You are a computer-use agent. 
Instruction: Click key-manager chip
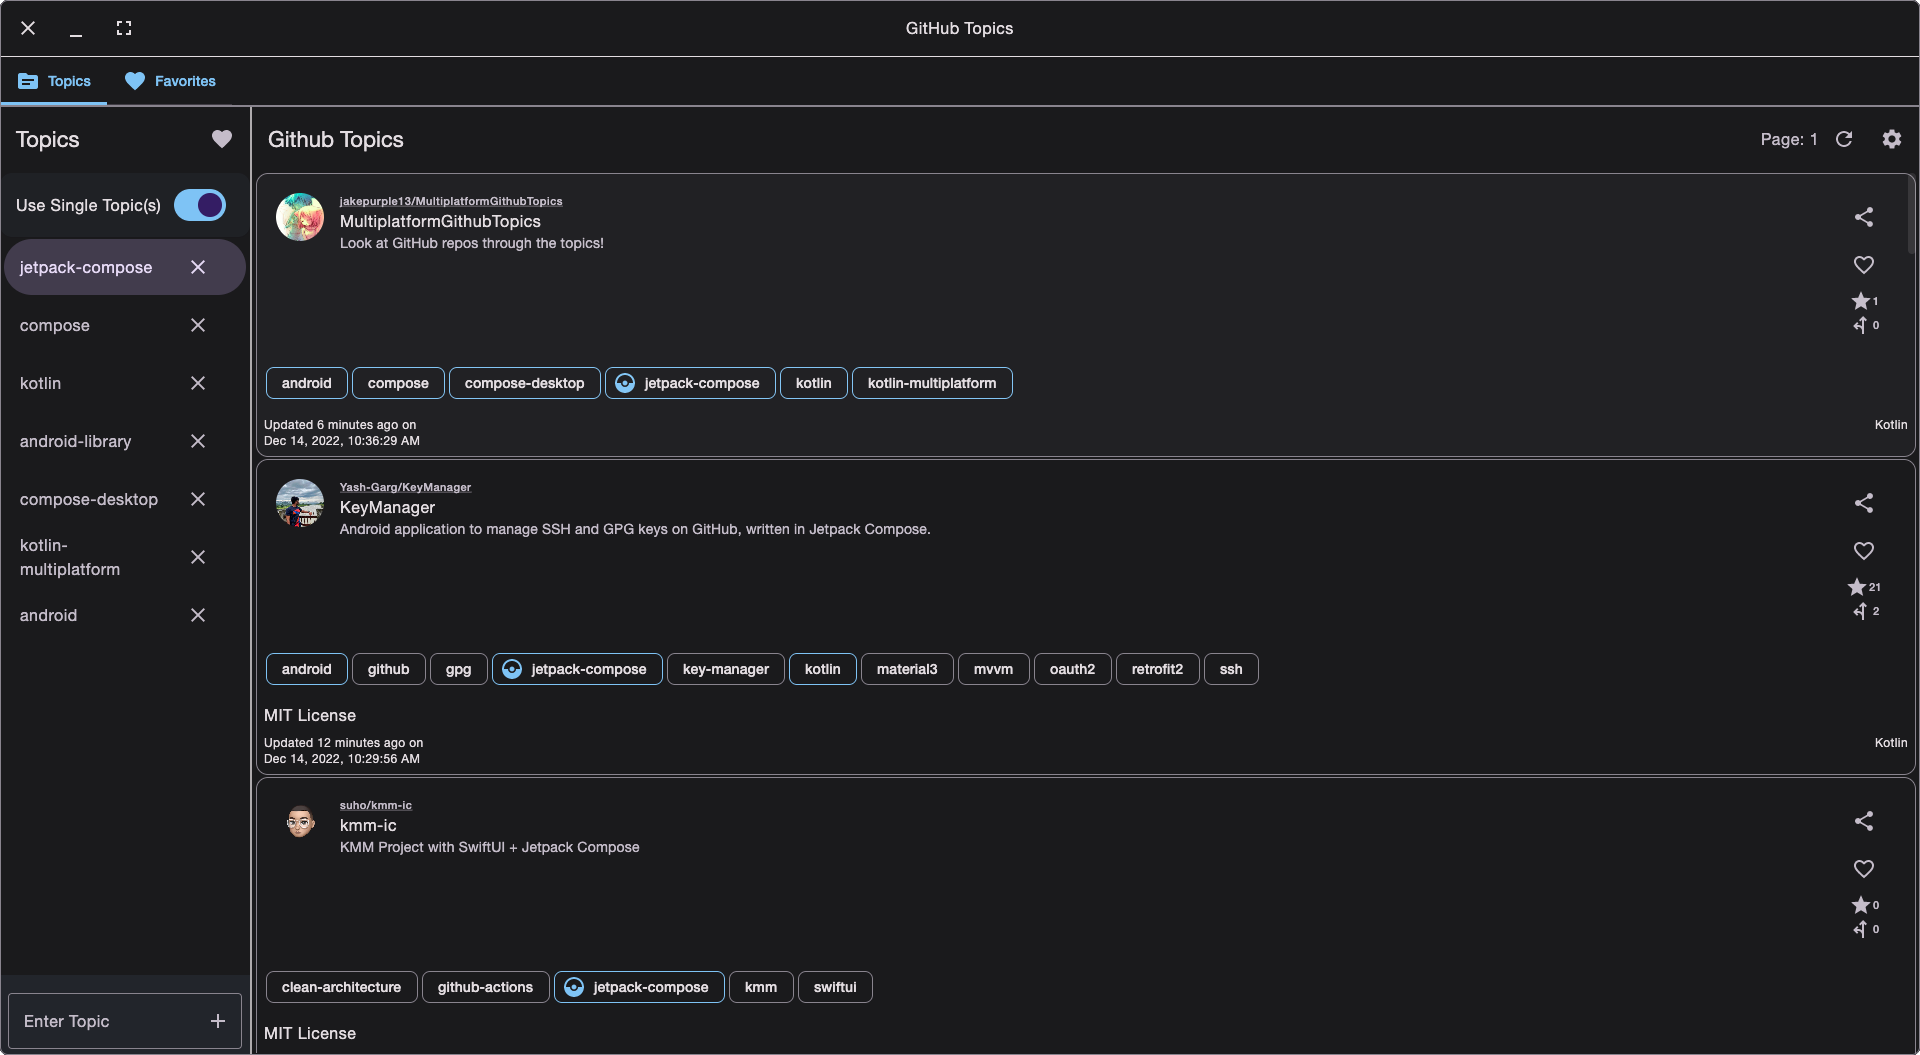tap(726, 669)
